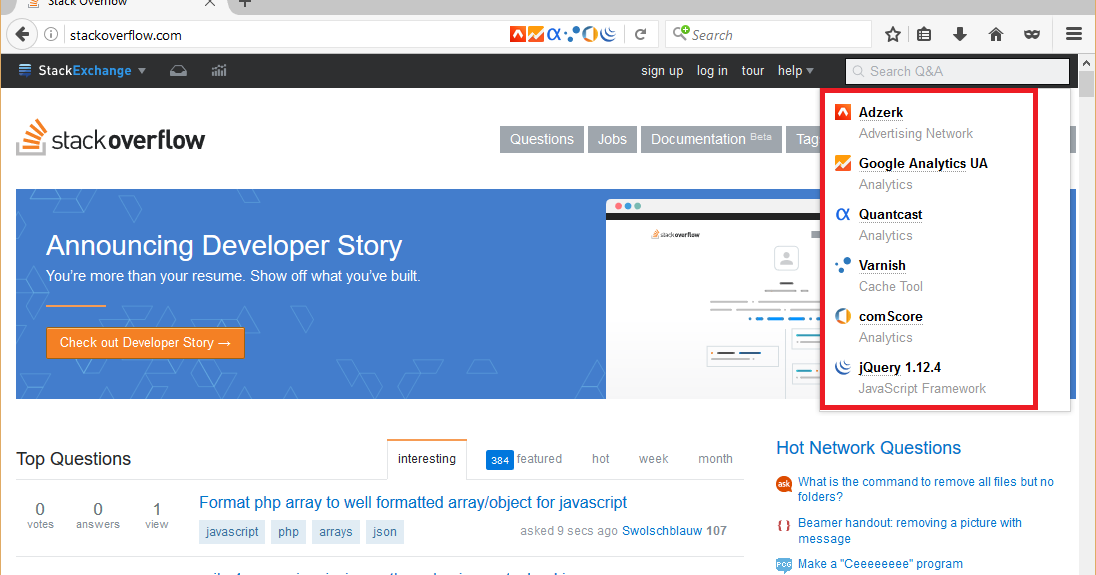Screen dimensions: 1096x575
Task: Click the Programming Puzzles PCG site icon
Action: 784,565
